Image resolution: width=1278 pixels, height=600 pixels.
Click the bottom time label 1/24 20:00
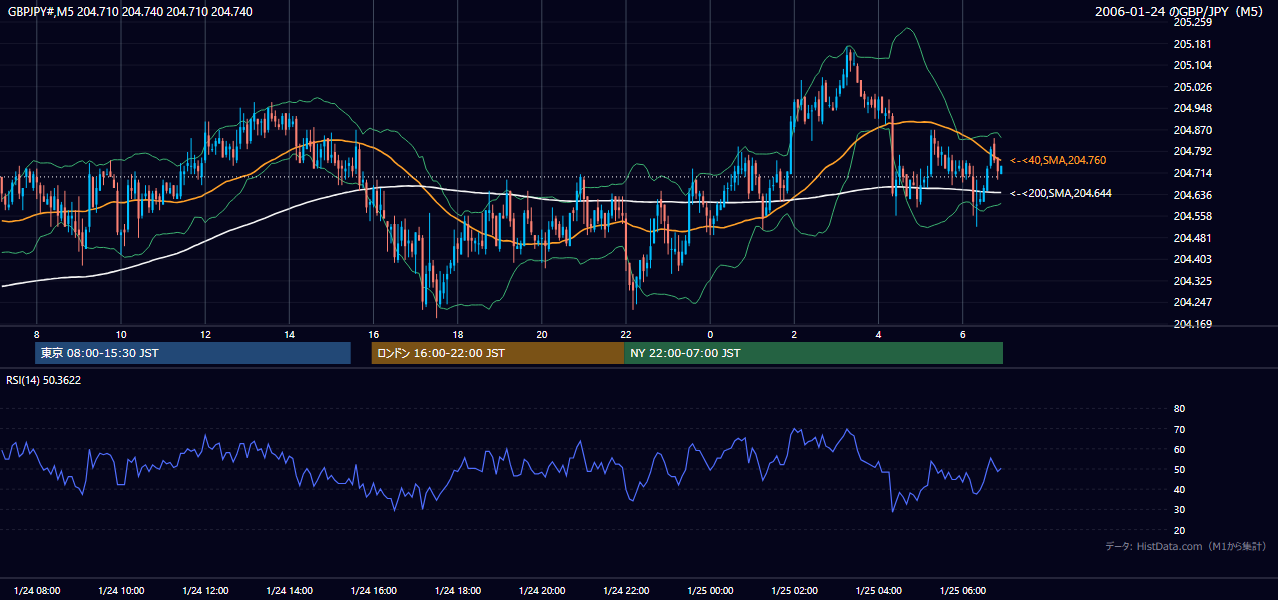542,590
